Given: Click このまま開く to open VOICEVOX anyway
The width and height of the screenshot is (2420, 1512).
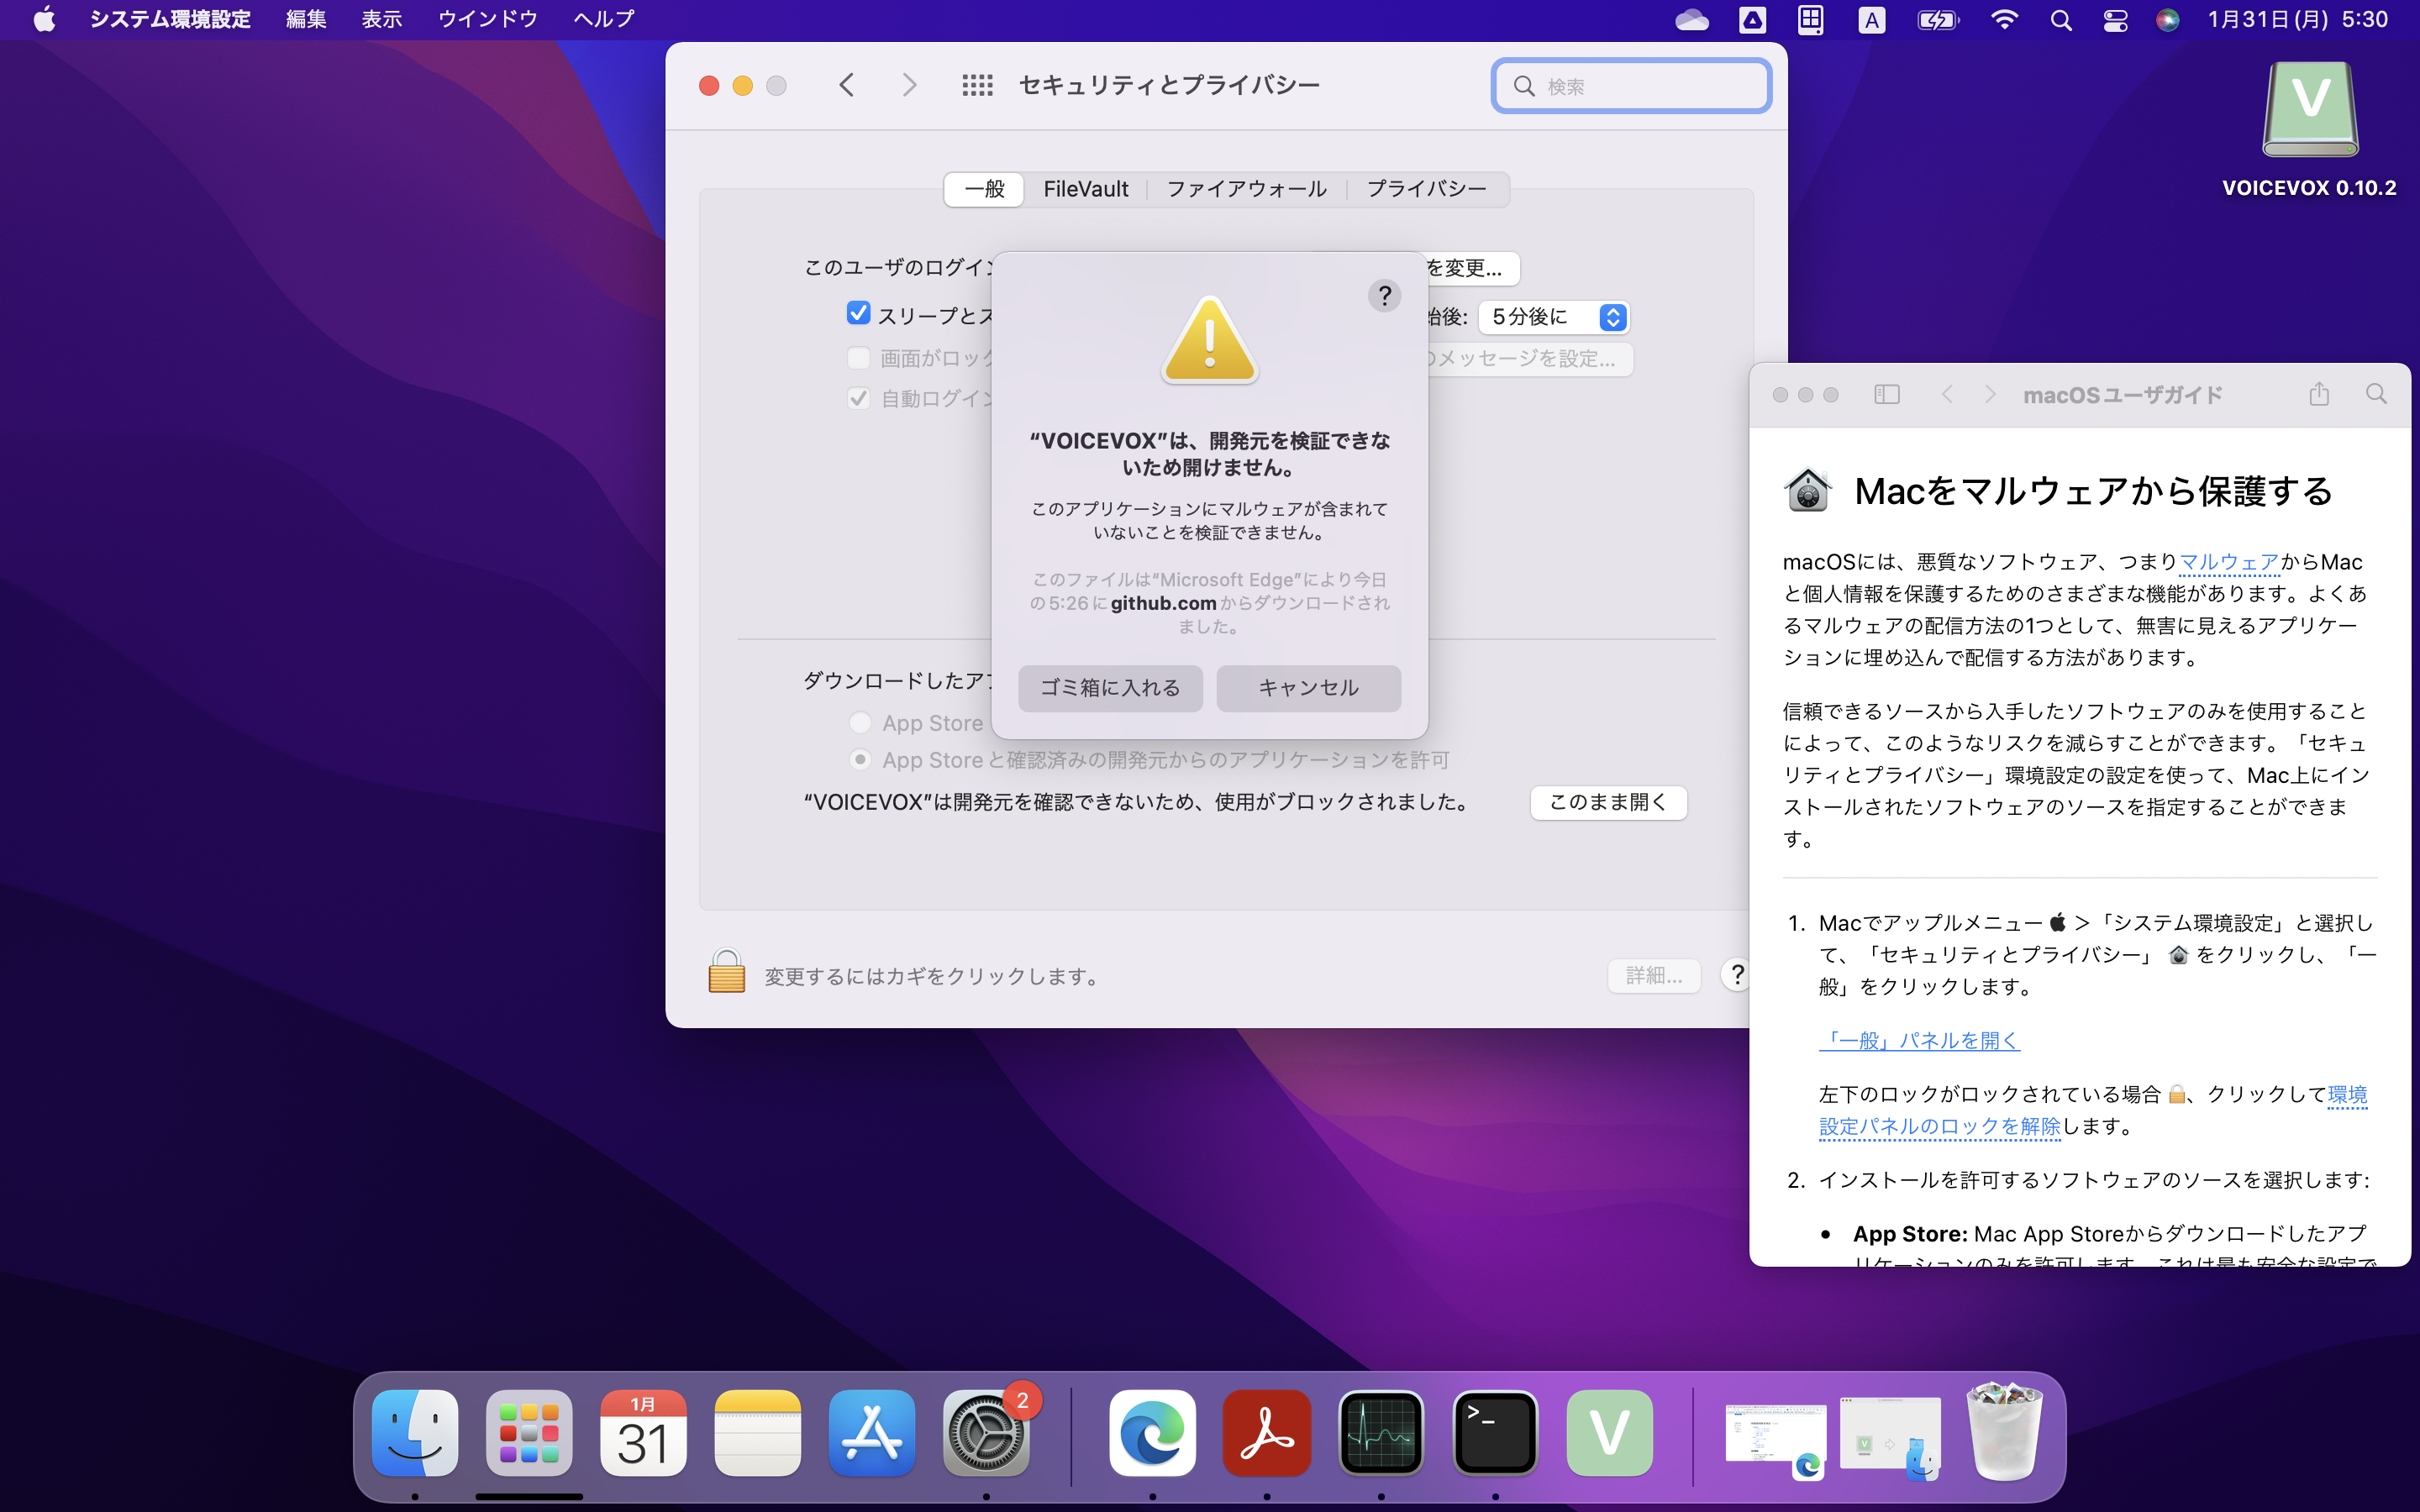Looking at the screenshot, I should point(1608,802).
